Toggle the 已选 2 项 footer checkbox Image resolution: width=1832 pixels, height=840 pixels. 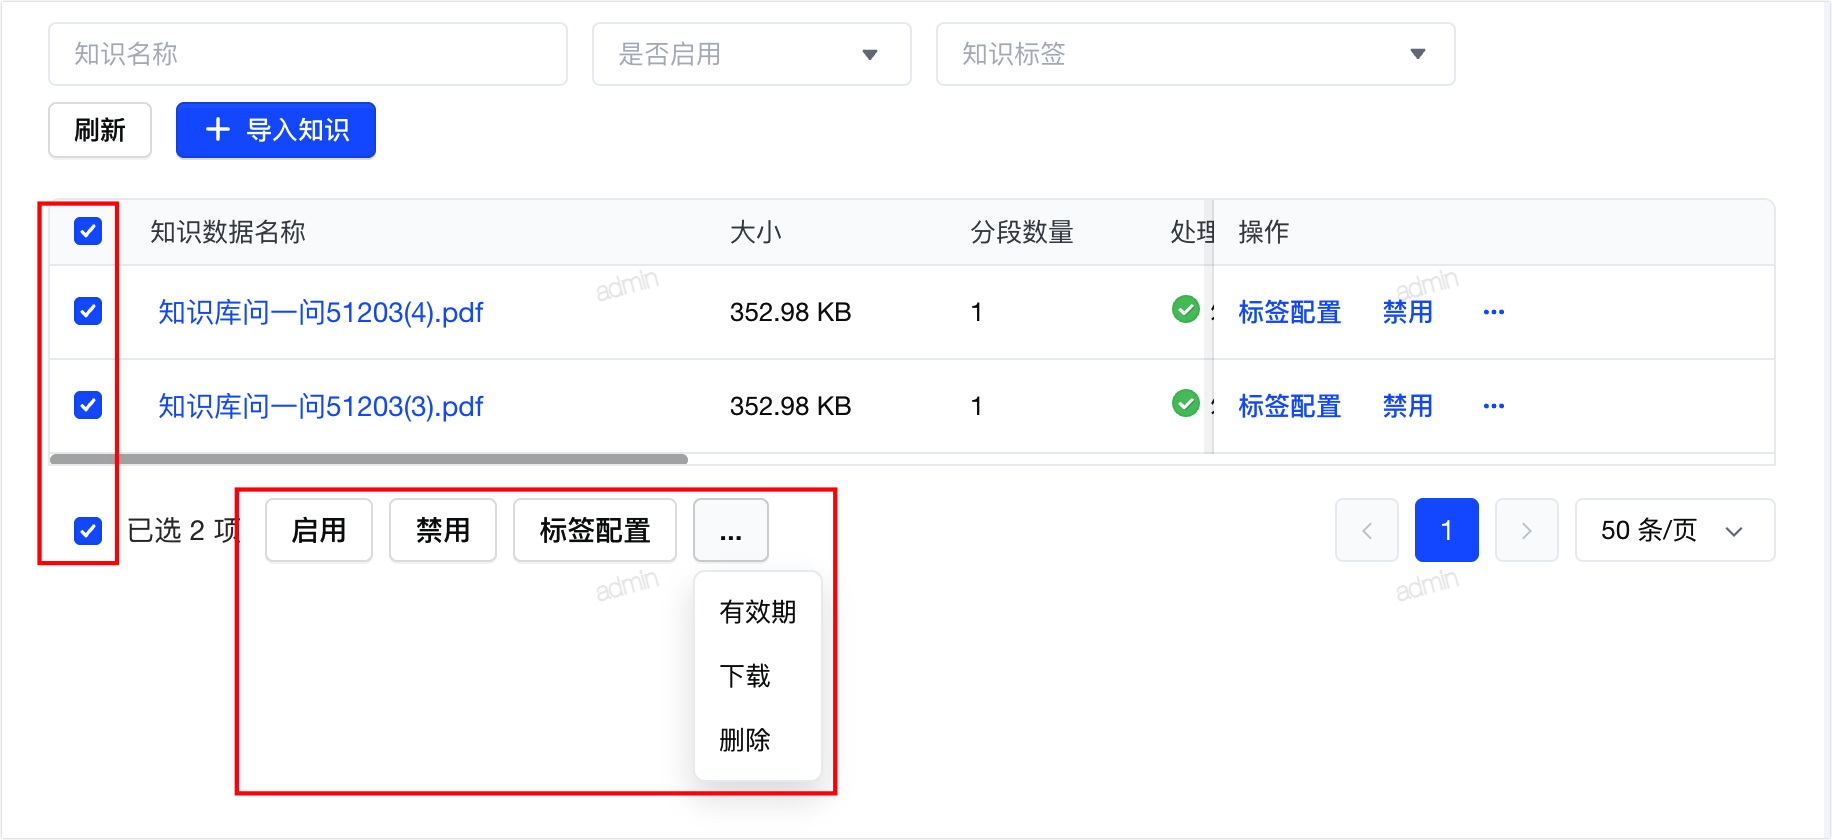pyautogui.click(x=88, y=530)
